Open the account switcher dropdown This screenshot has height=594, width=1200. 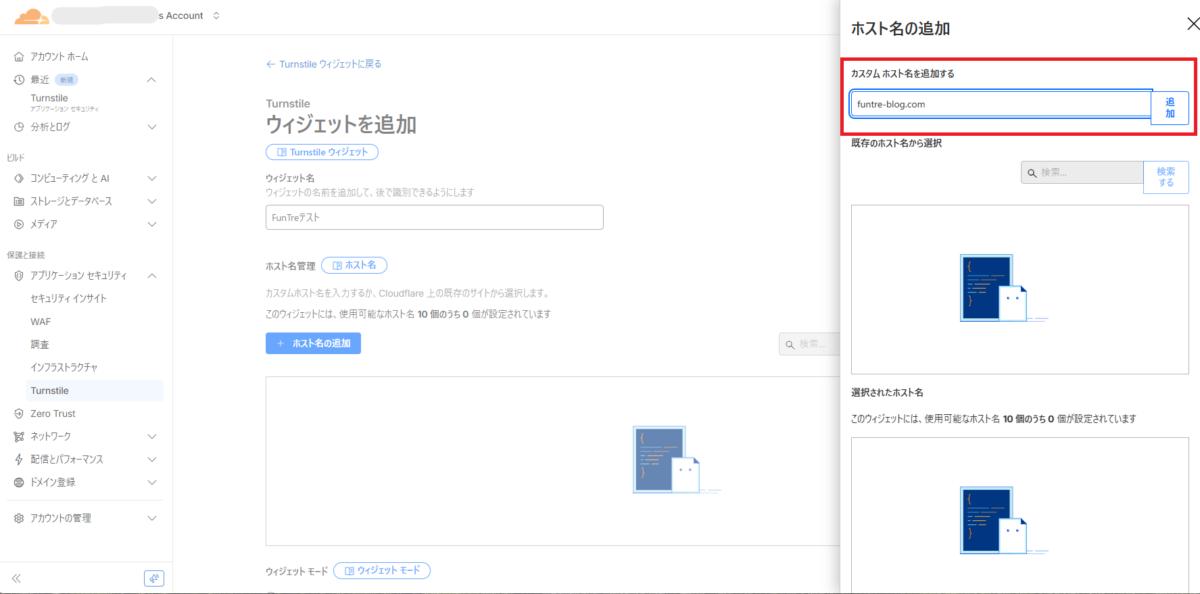pyautogui.click(x=217, y=16)
